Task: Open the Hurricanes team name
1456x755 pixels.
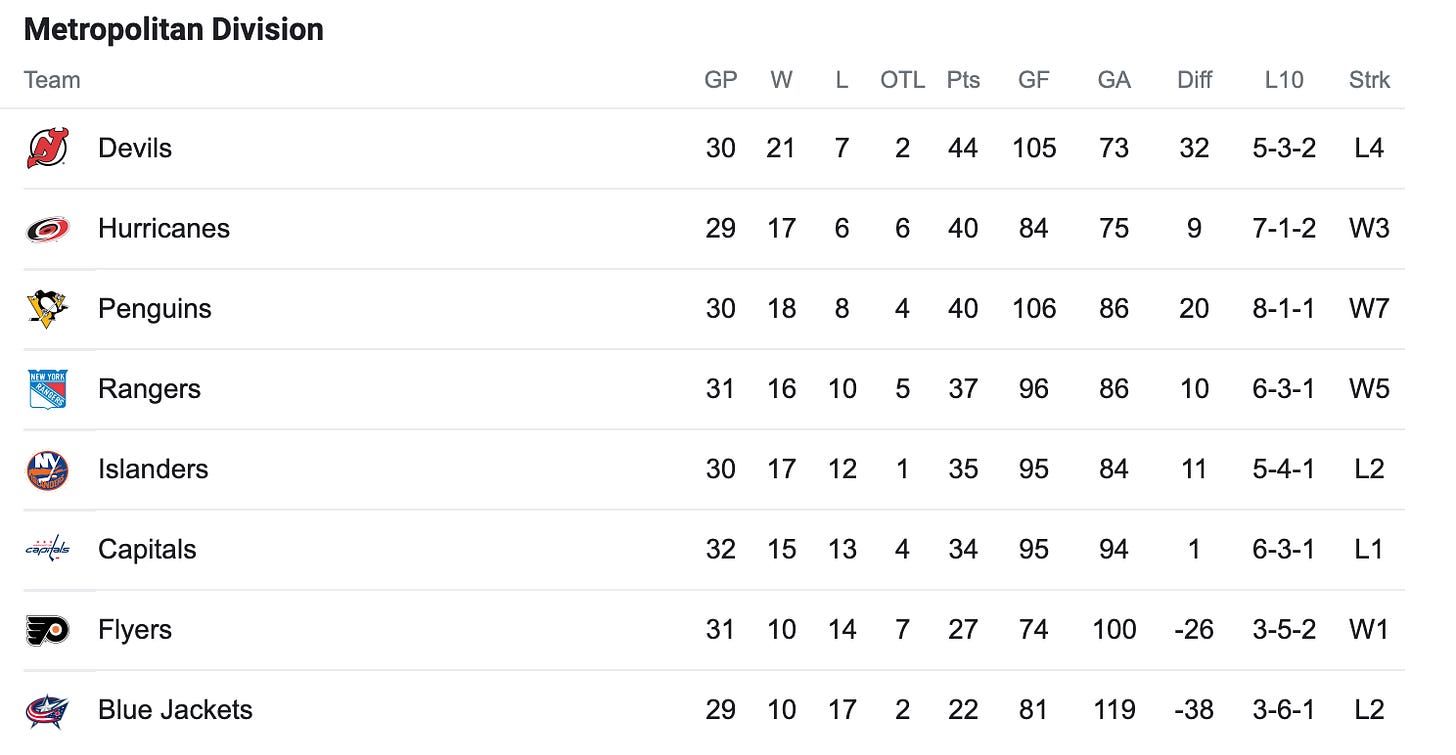Action: 164,229
